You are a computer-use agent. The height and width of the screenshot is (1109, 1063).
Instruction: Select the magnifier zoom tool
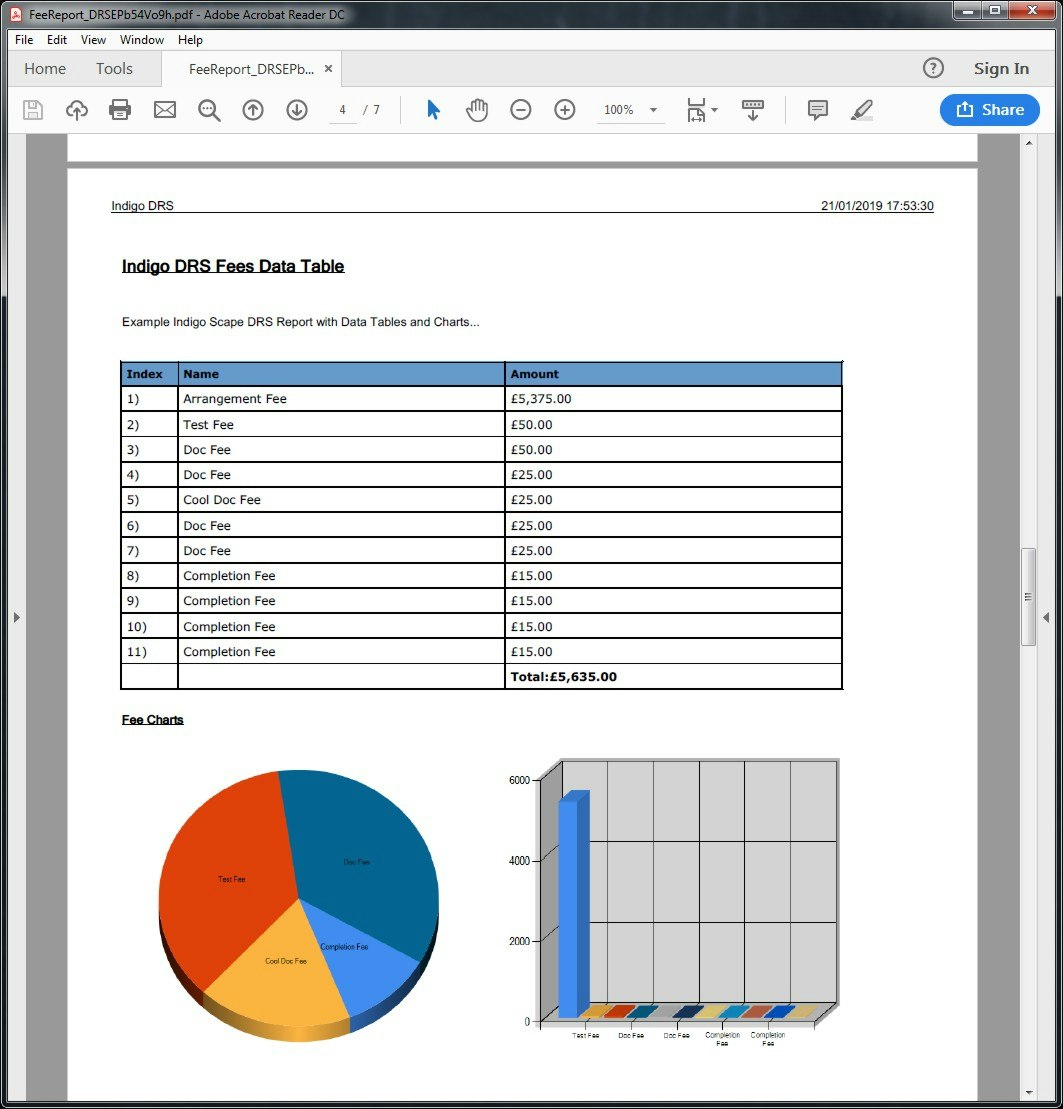coord(209,110)
